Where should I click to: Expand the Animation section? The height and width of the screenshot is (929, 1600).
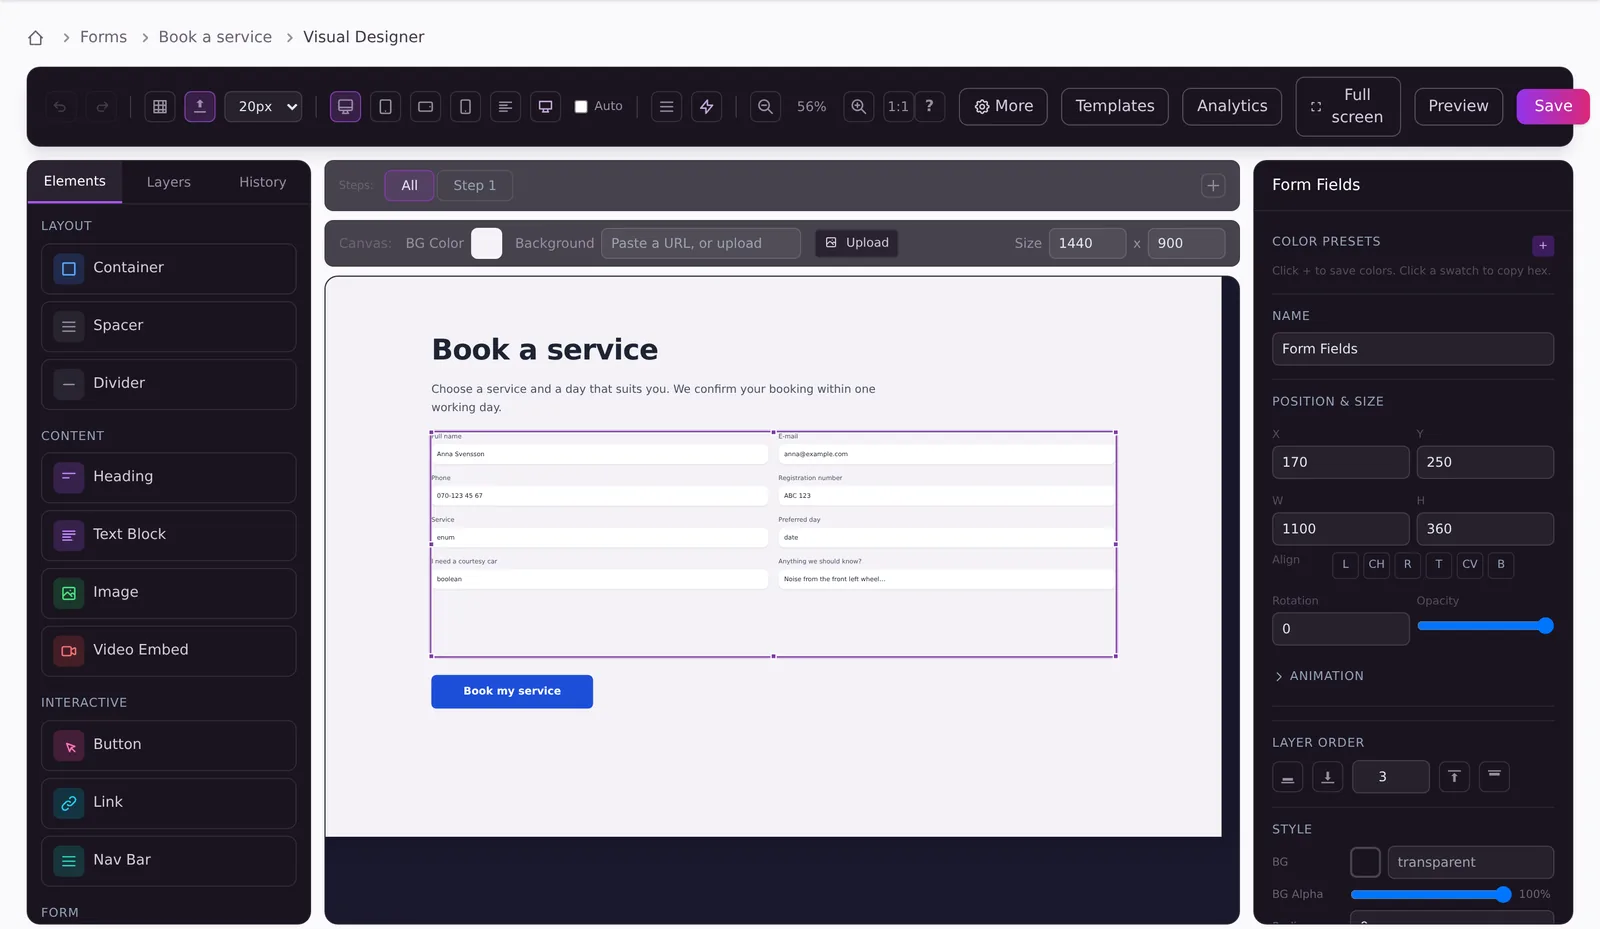coord(1319,677)
